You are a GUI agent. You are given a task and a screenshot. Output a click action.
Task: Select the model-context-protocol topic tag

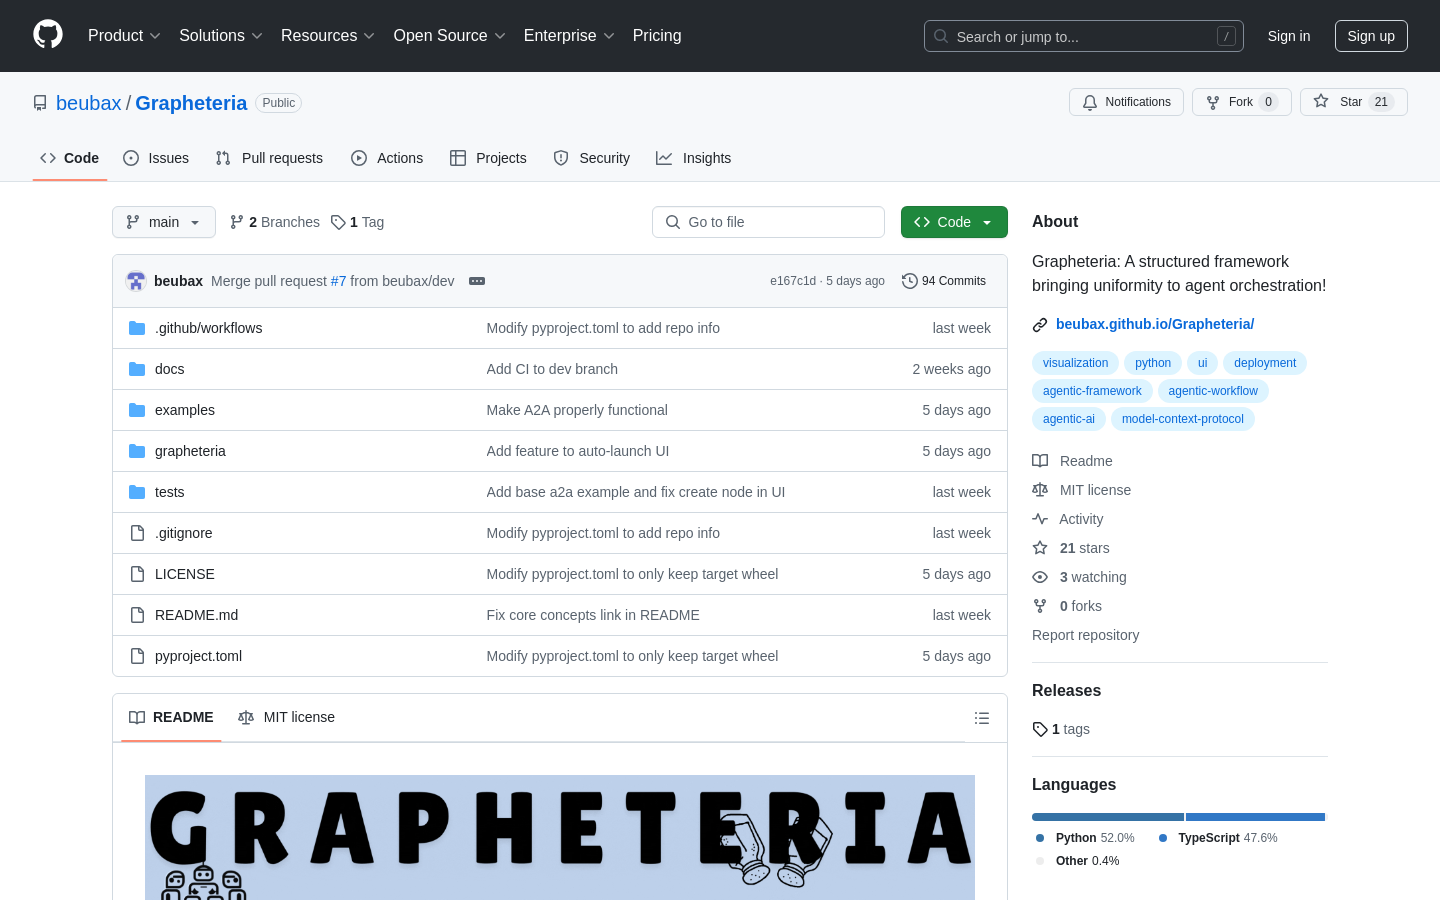coord(1183,419)
